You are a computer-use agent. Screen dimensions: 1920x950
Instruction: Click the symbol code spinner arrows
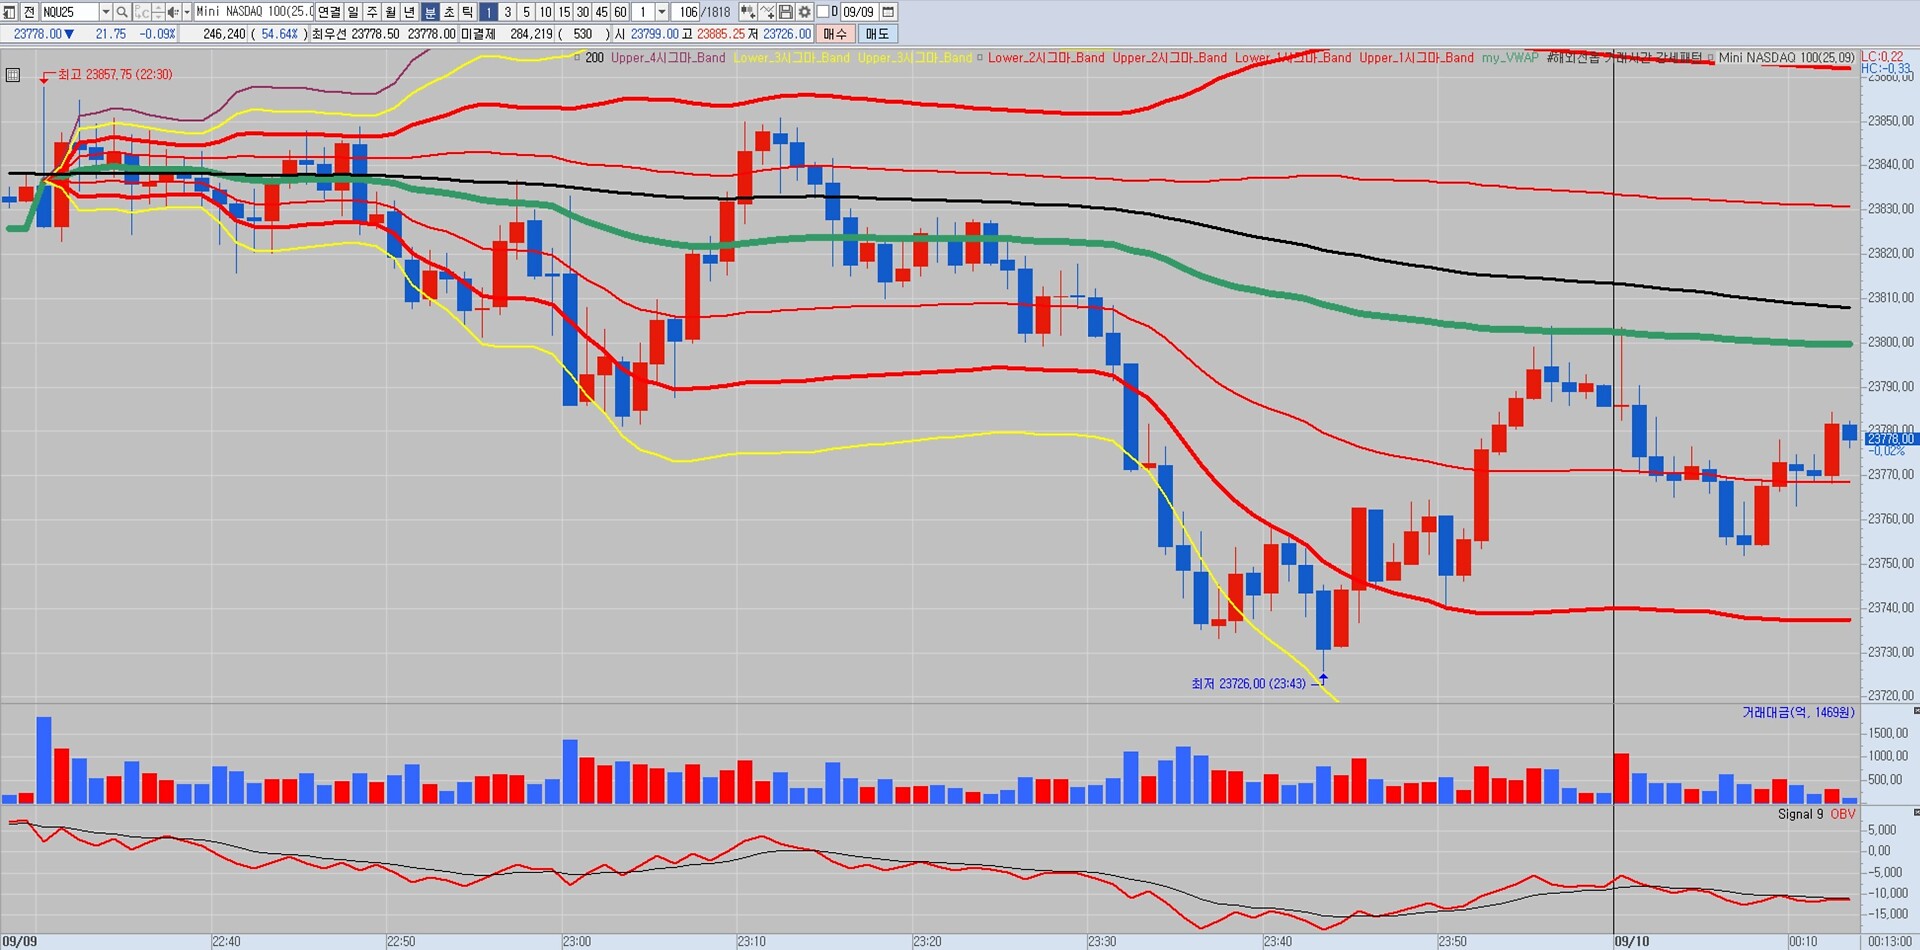[158, 12]
